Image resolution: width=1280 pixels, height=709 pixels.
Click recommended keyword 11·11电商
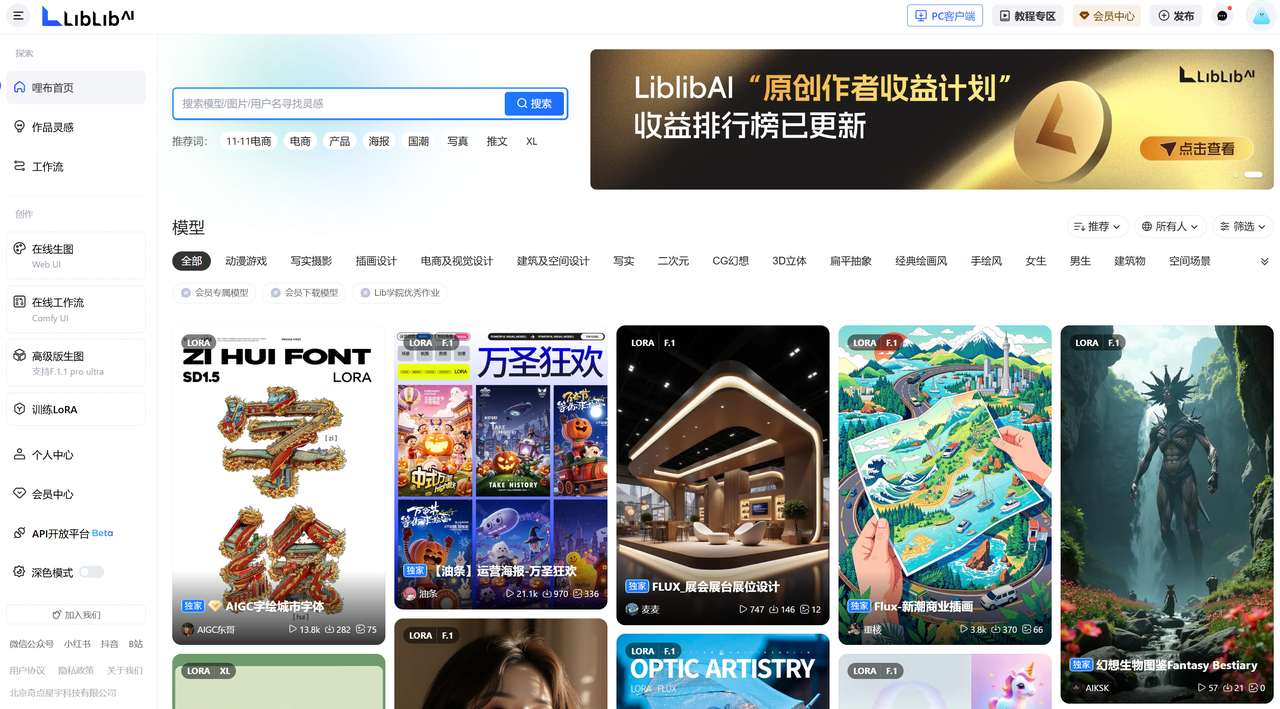point(248,141)
